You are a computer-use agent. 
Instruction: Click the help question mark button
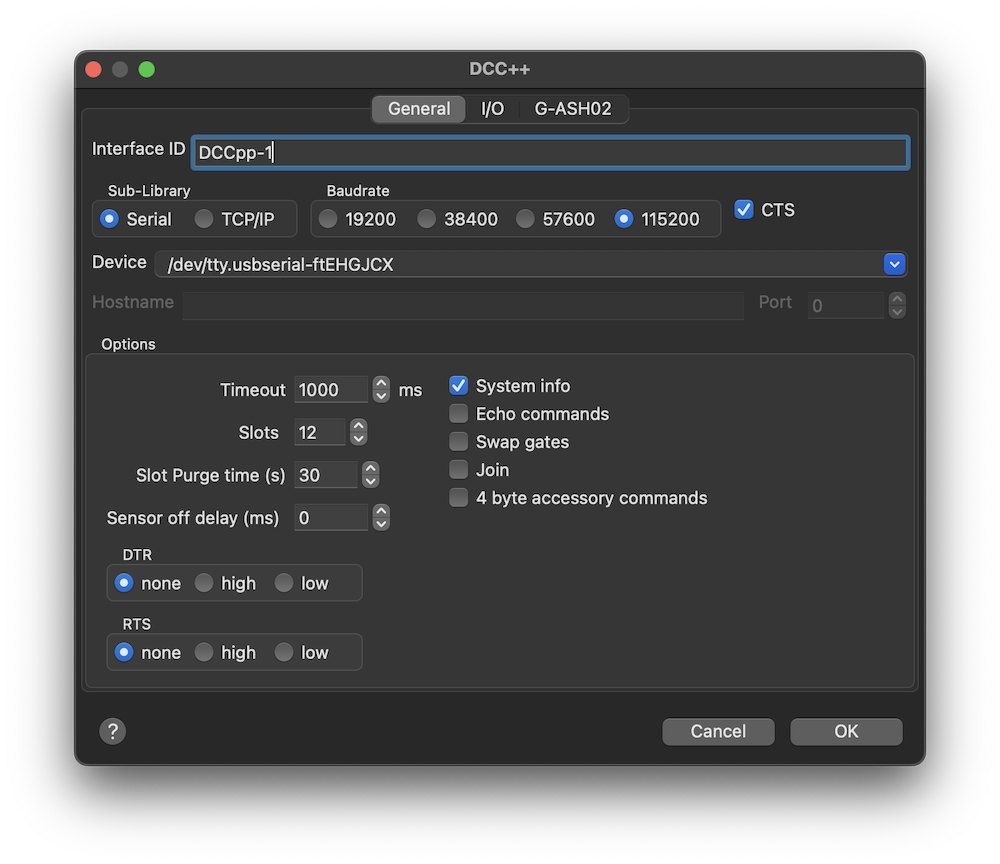(x=112, y=731)
